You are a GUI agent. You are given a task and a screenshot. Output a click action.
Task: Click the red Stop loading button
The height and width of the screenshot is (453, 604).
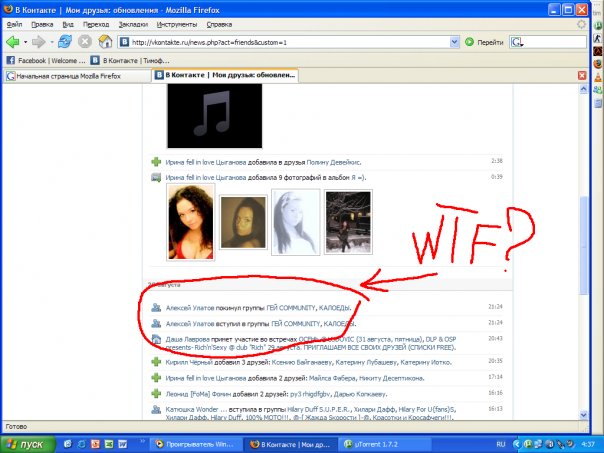[x=85, y=42]
